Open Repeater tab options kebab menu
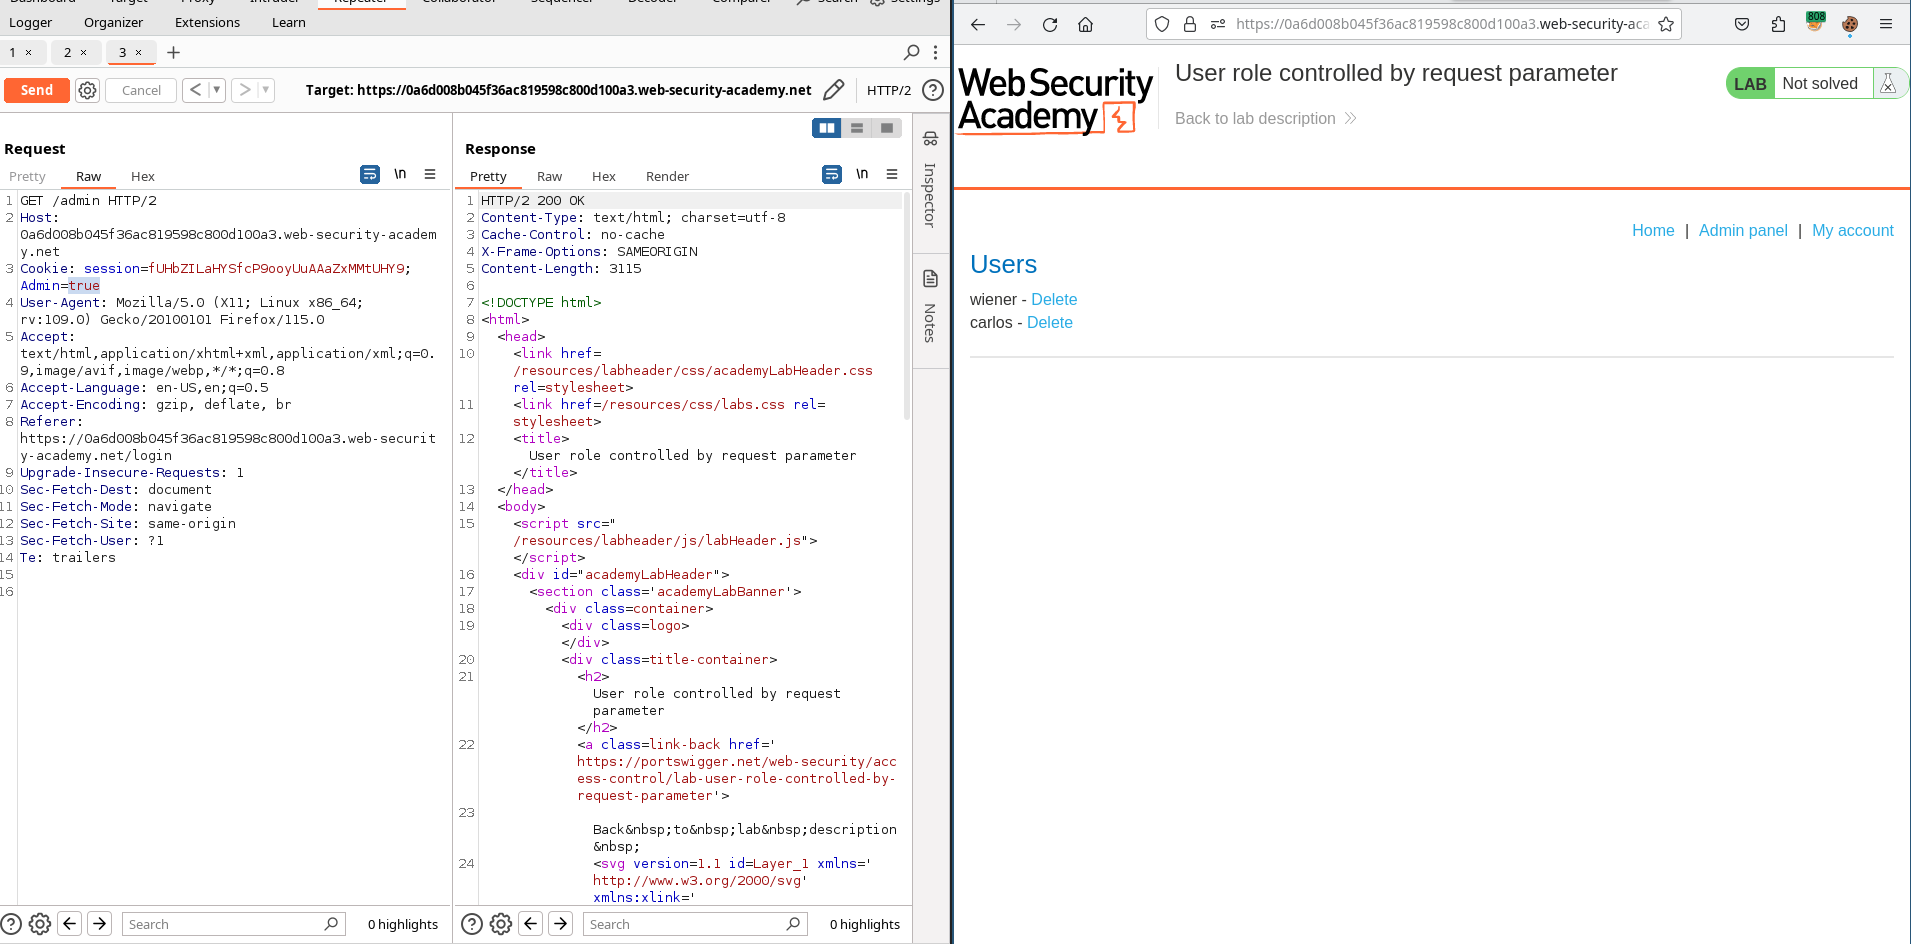The image size is (1911, 944). point(935,52)
